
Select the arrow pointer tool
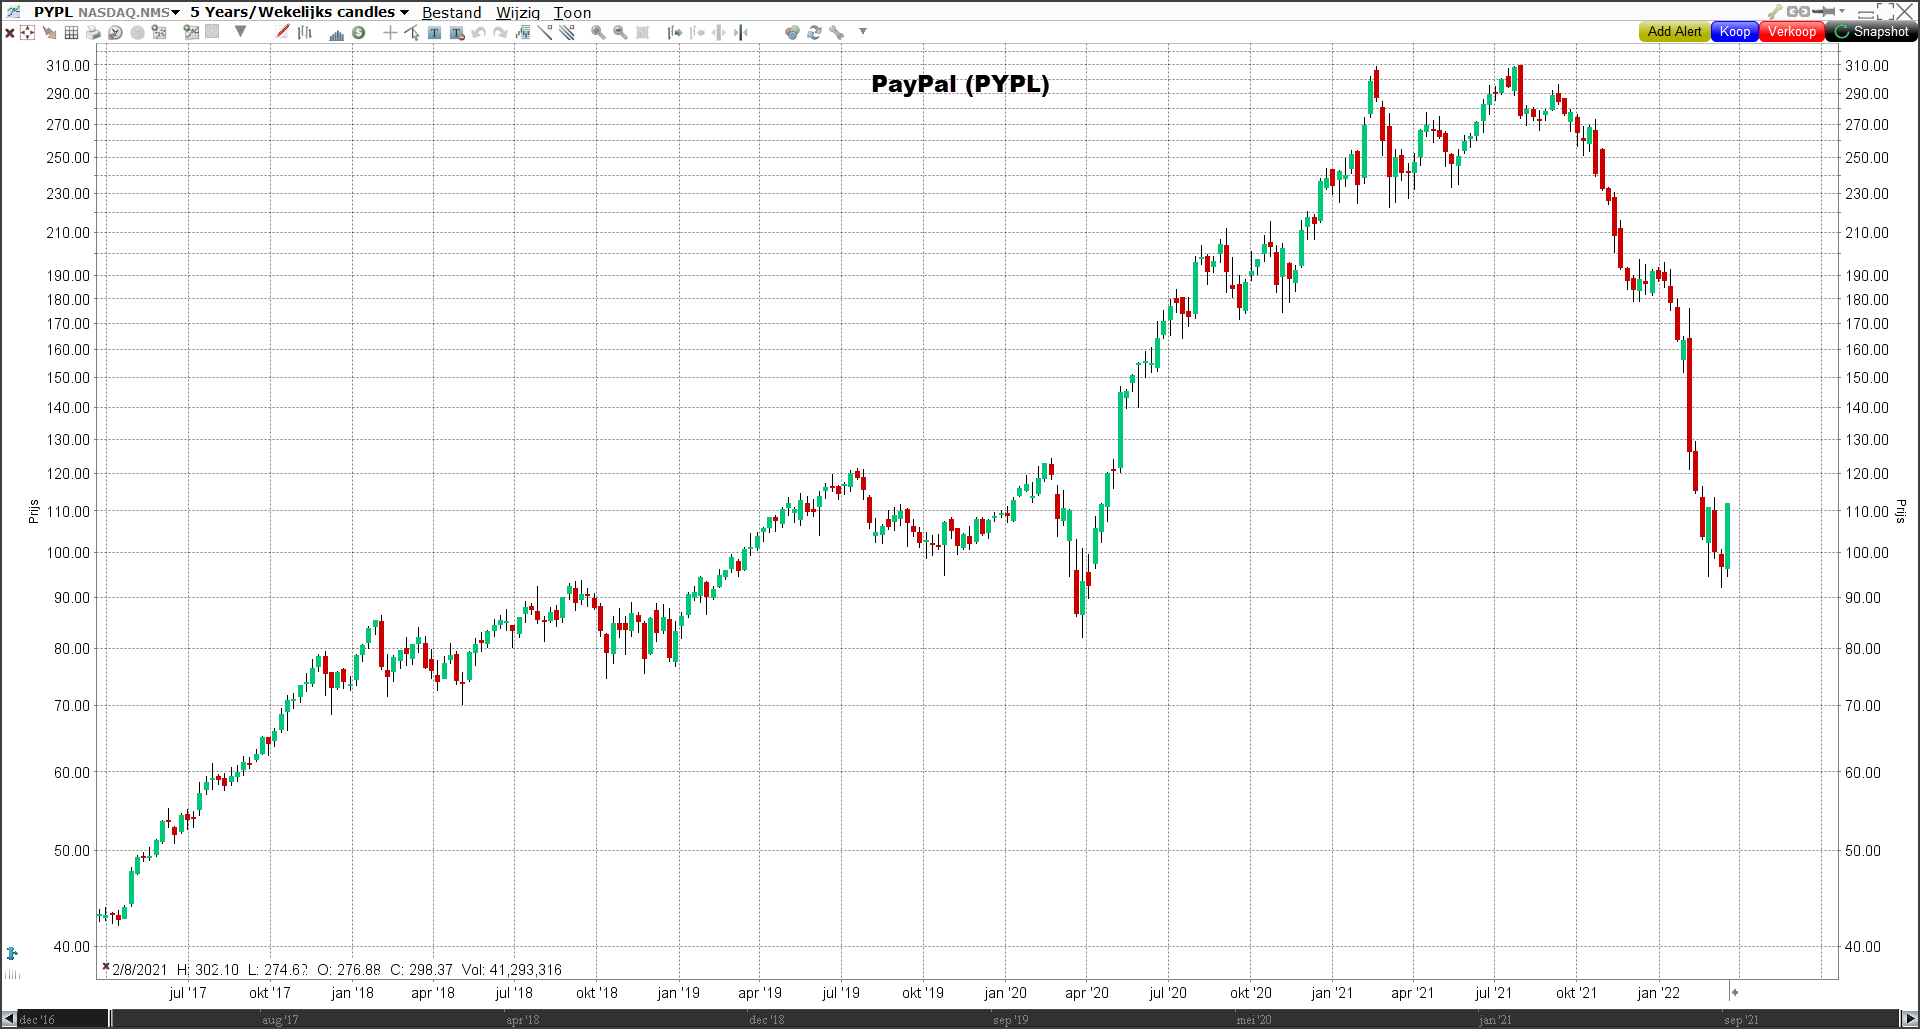click(x=412, y=32)
